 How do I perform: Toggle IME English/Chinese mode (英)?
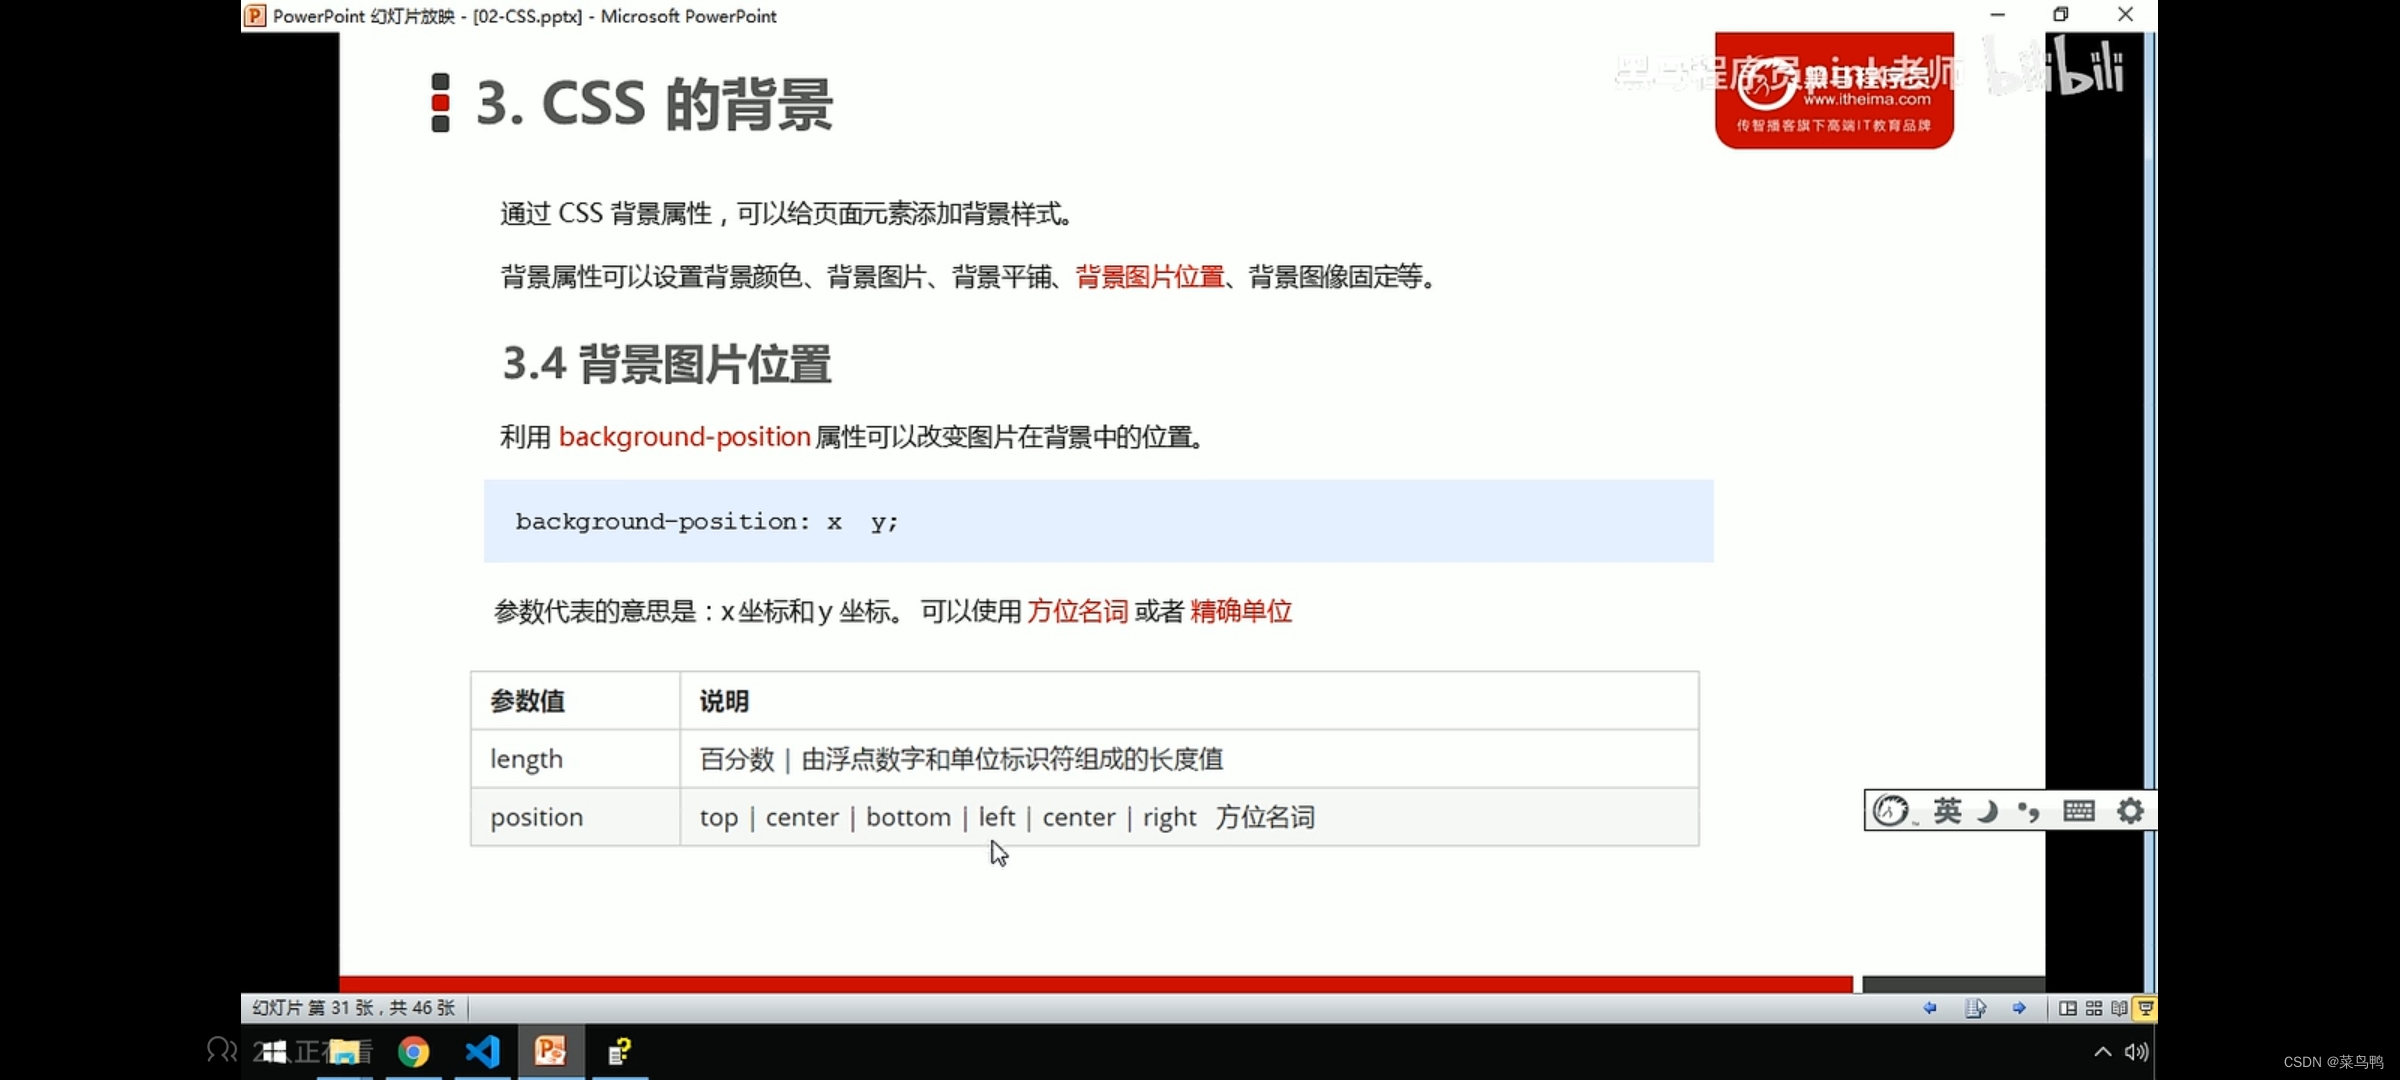pyautogui.click(x=1946, y=810)
